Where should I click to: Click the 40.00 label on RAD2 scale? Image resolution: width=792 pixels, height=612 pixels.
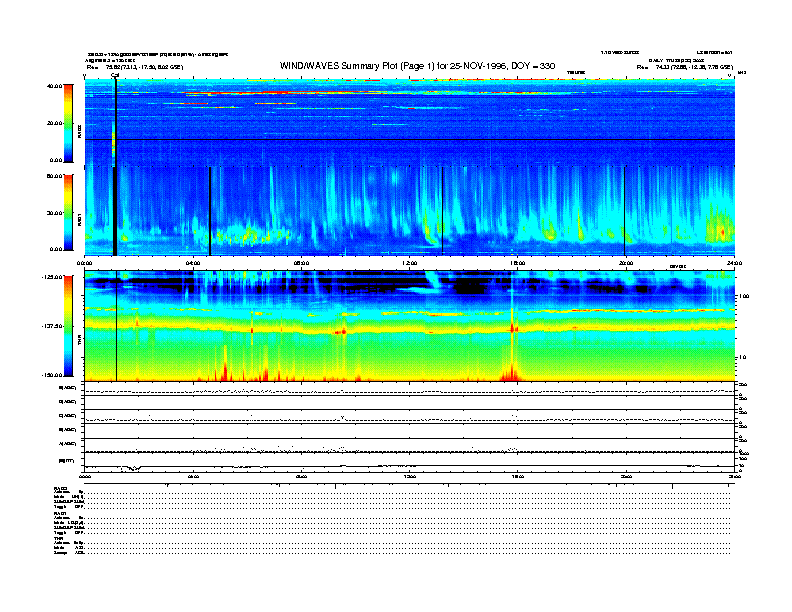click(x=55, y=86)
